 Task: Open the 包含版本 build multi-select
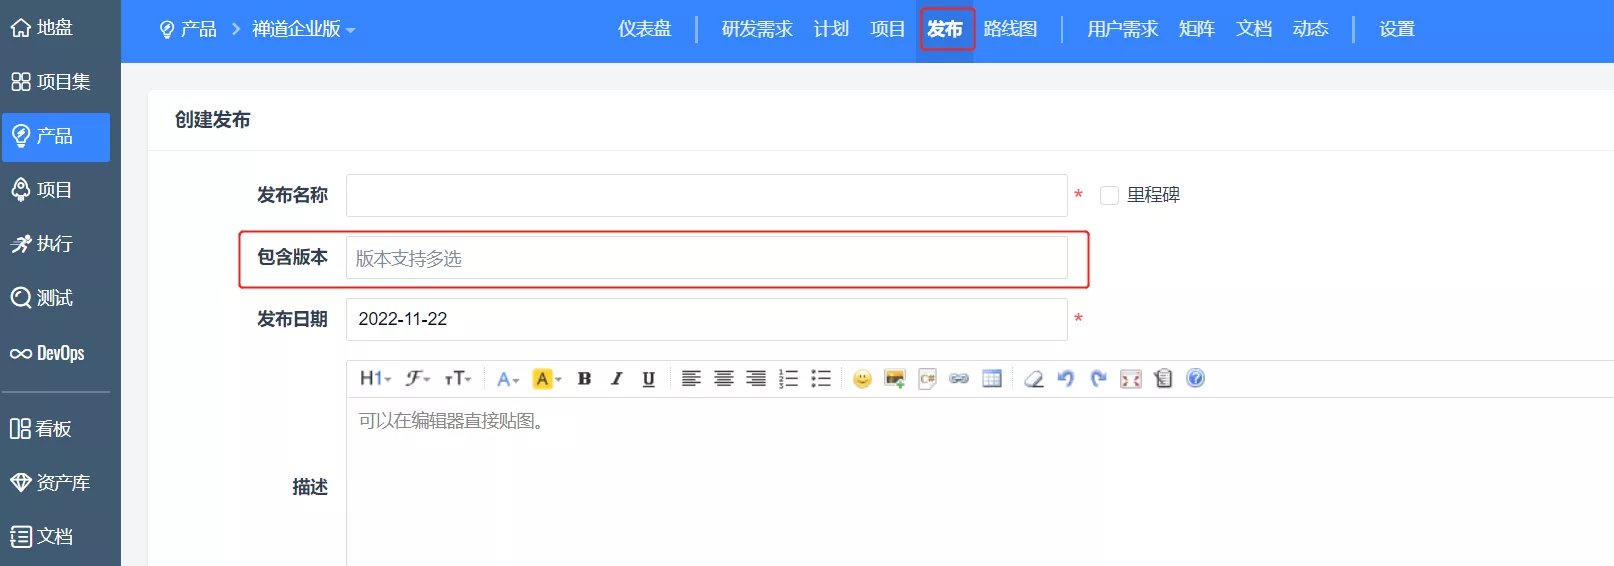[x=706, y=258]
